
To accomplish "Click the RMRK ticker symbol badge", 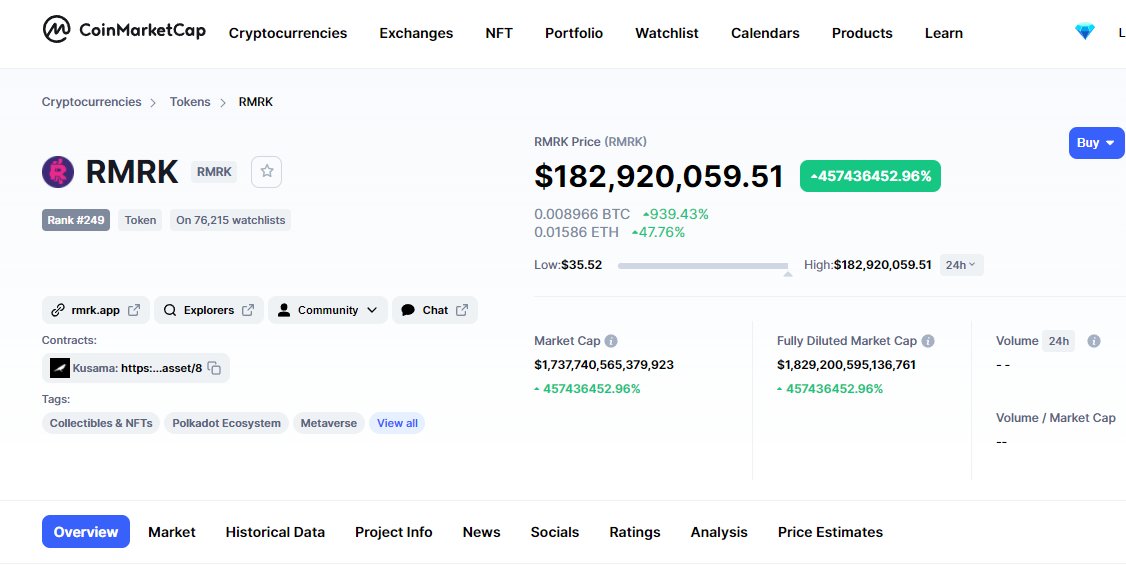I will click(214, 172).
